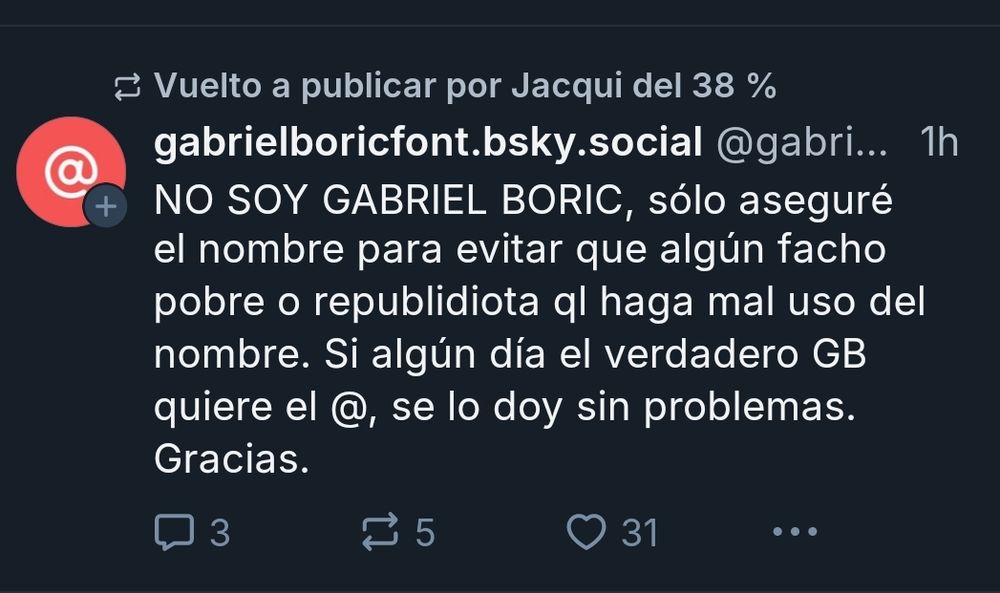
Task: Follow the account via the plus badge
Action: [x=106, y=206]
